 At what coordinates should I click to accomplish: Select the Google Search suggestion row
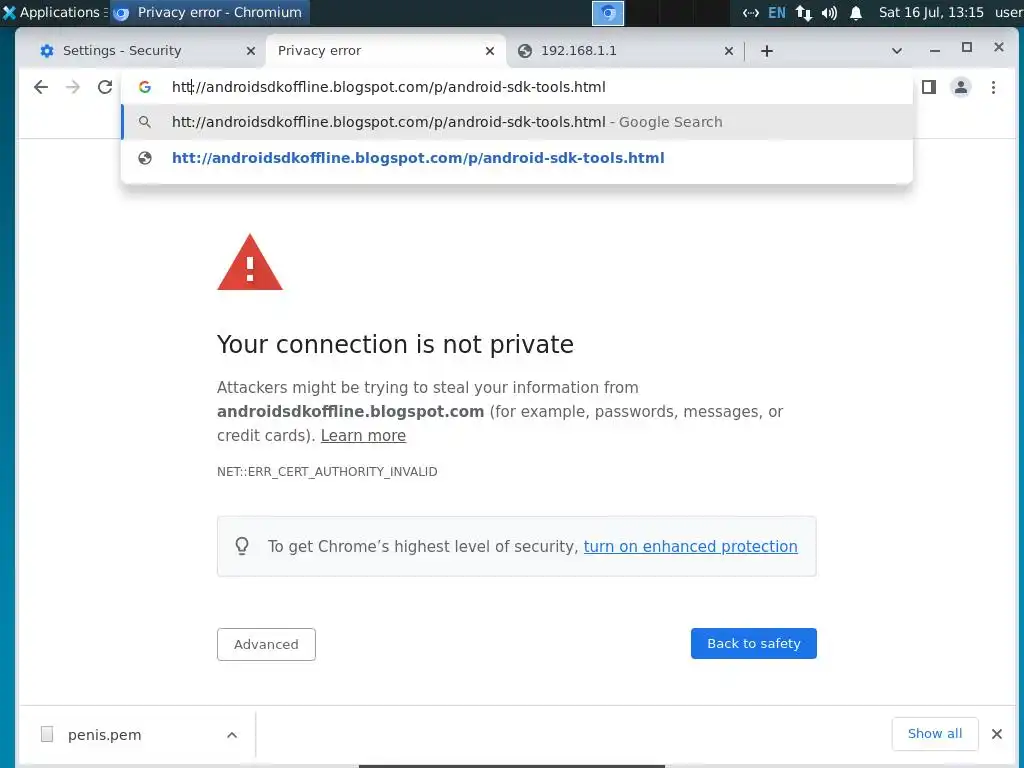pyautogui.click(x=517, y=122)
